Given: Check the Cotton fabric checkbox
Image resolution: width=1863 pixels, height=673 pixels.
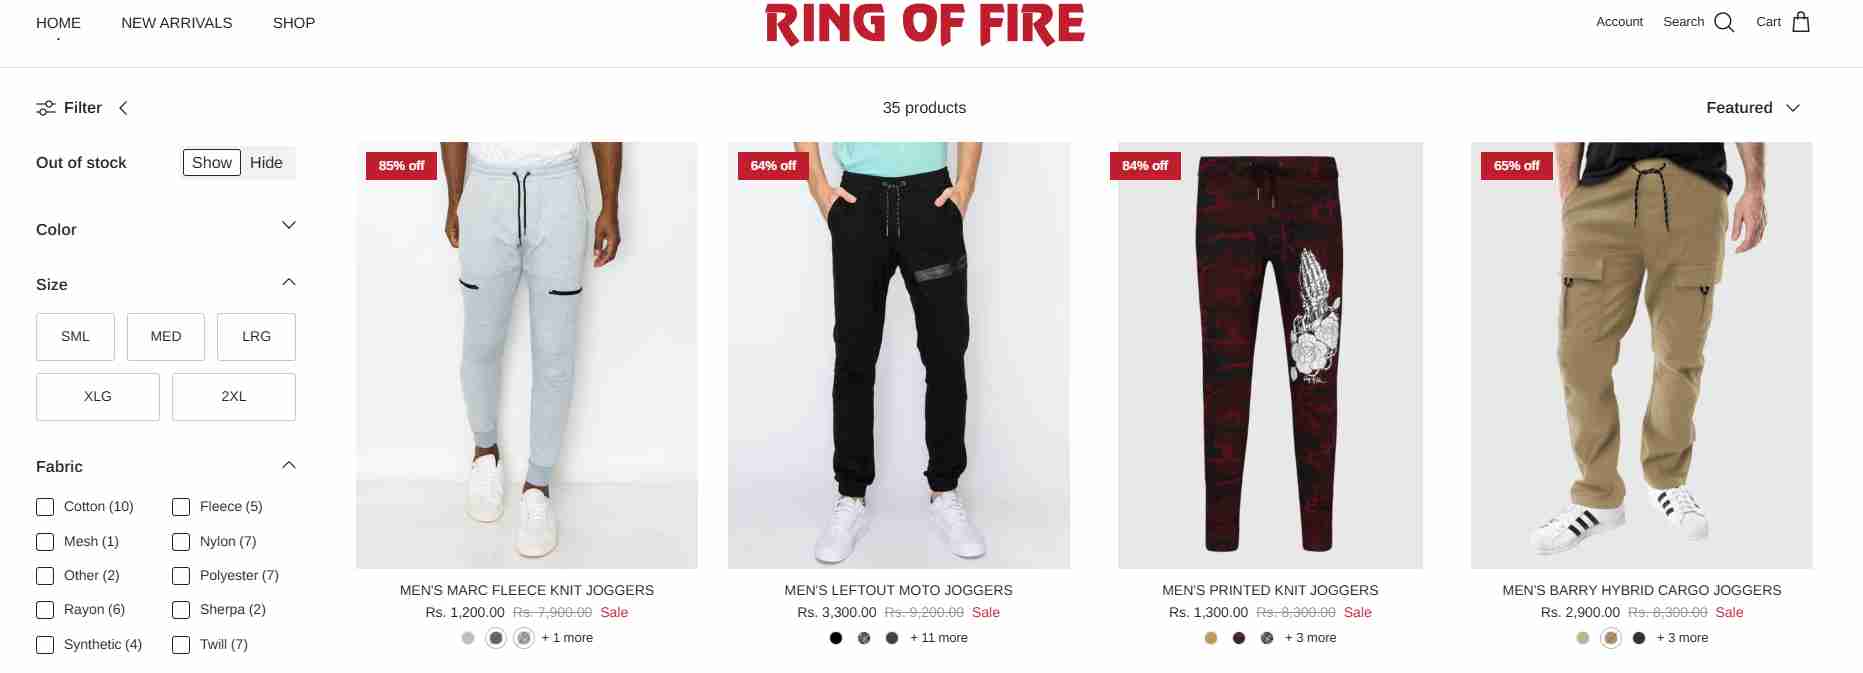Looking at the screenshot, I should [45, 507].
